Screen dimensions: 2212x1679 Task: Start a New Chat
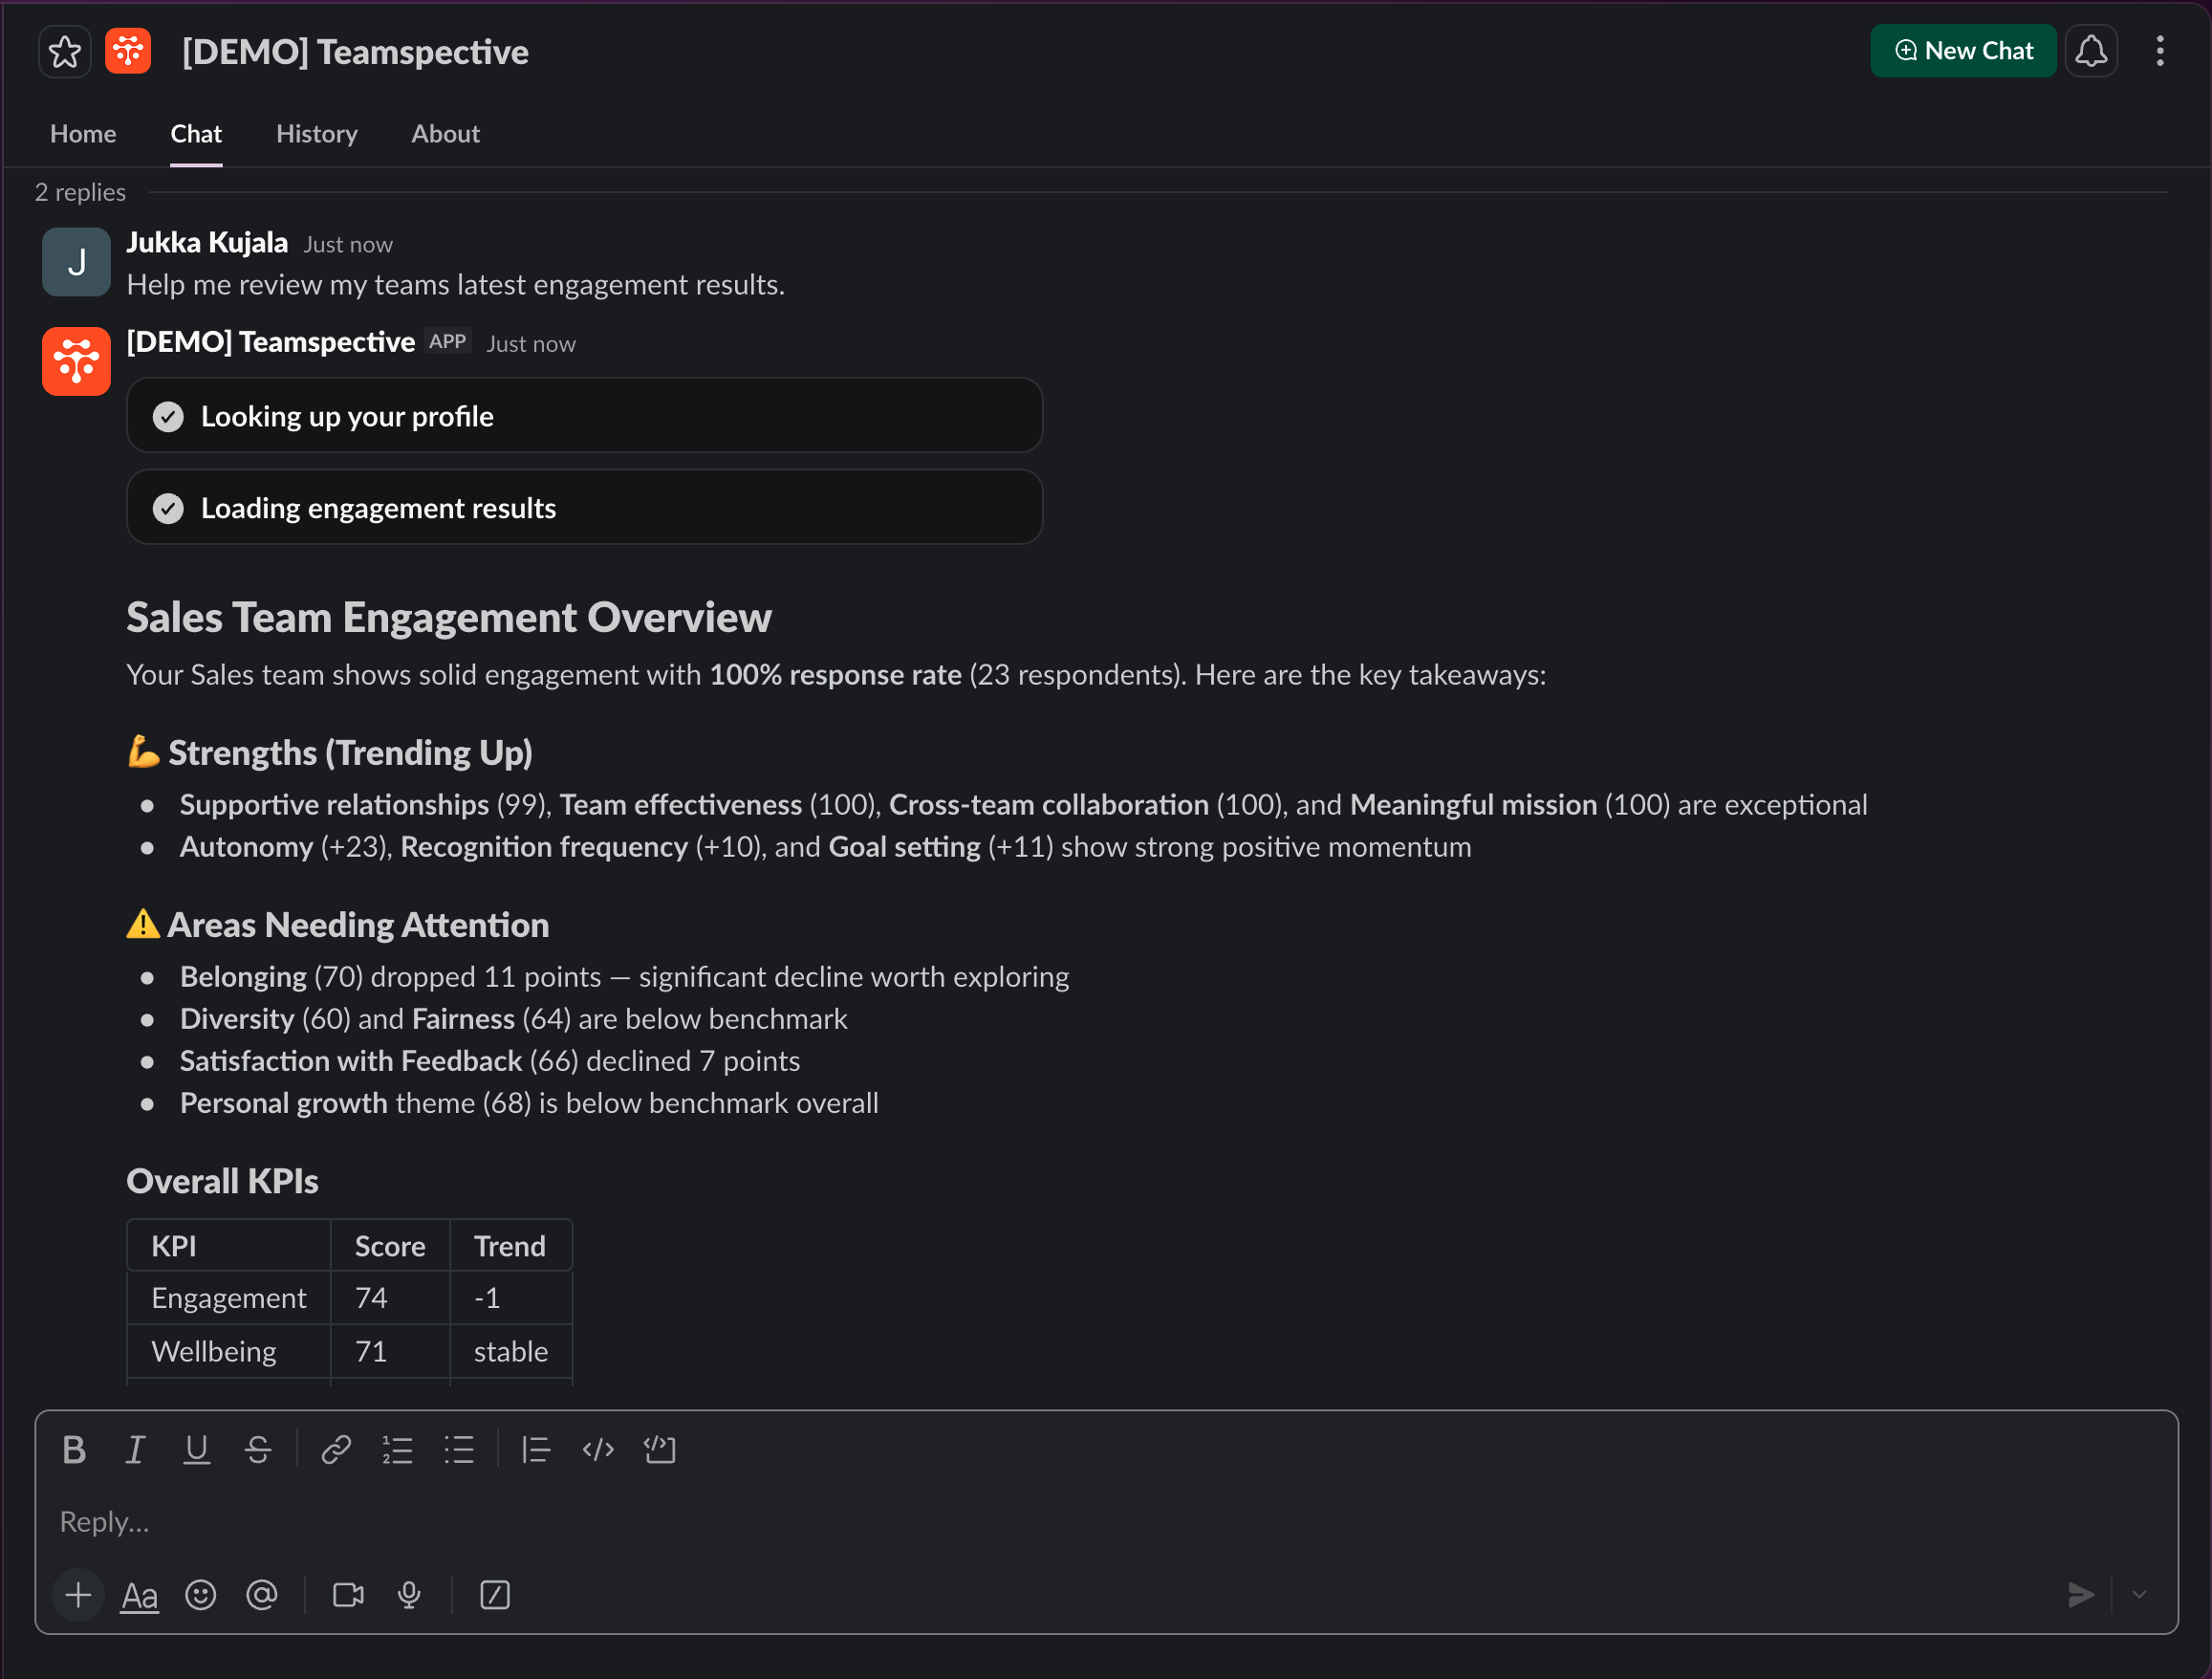click(1962, 51)
